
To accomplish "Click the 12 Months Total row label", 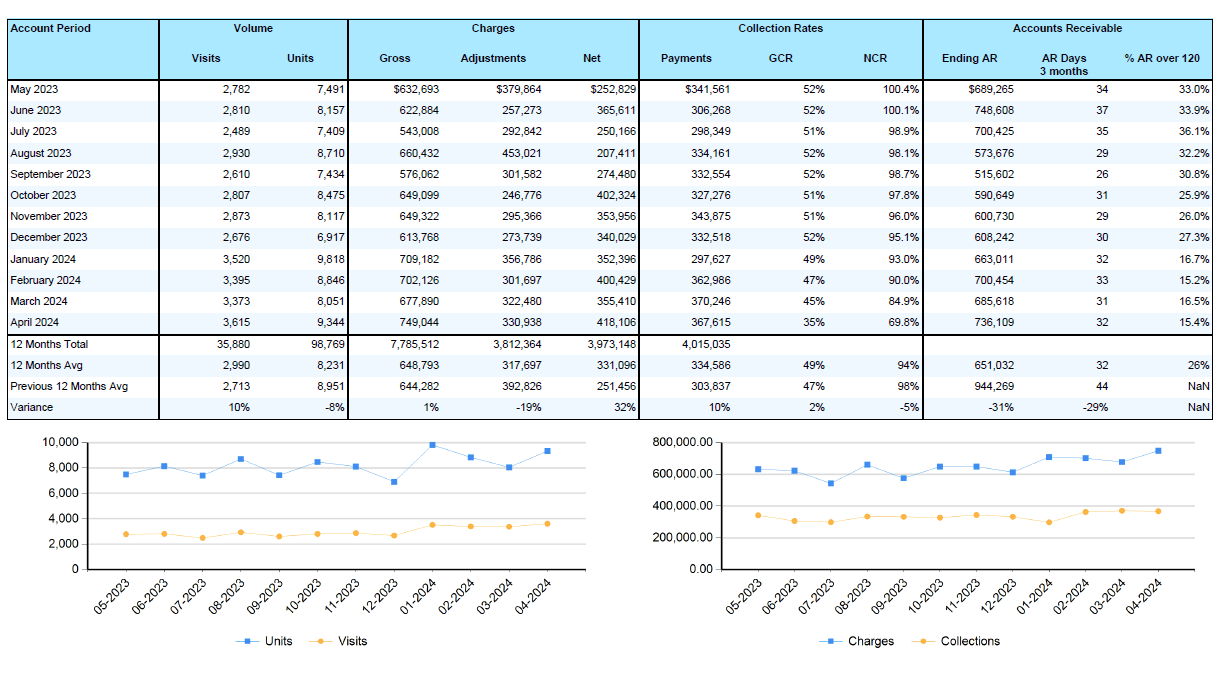I will [x=49, y=344].
